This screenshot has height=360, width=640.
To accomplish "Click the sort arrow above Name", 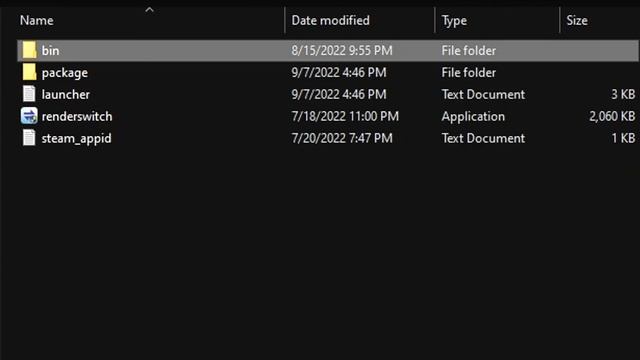I will (x=149, y=9).
